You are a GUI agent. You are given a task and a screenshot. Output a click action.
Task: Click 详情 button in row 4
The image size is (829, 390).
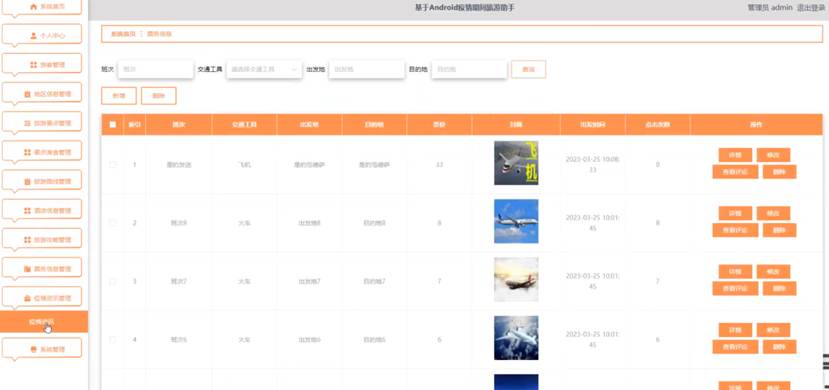pos(735,330)
